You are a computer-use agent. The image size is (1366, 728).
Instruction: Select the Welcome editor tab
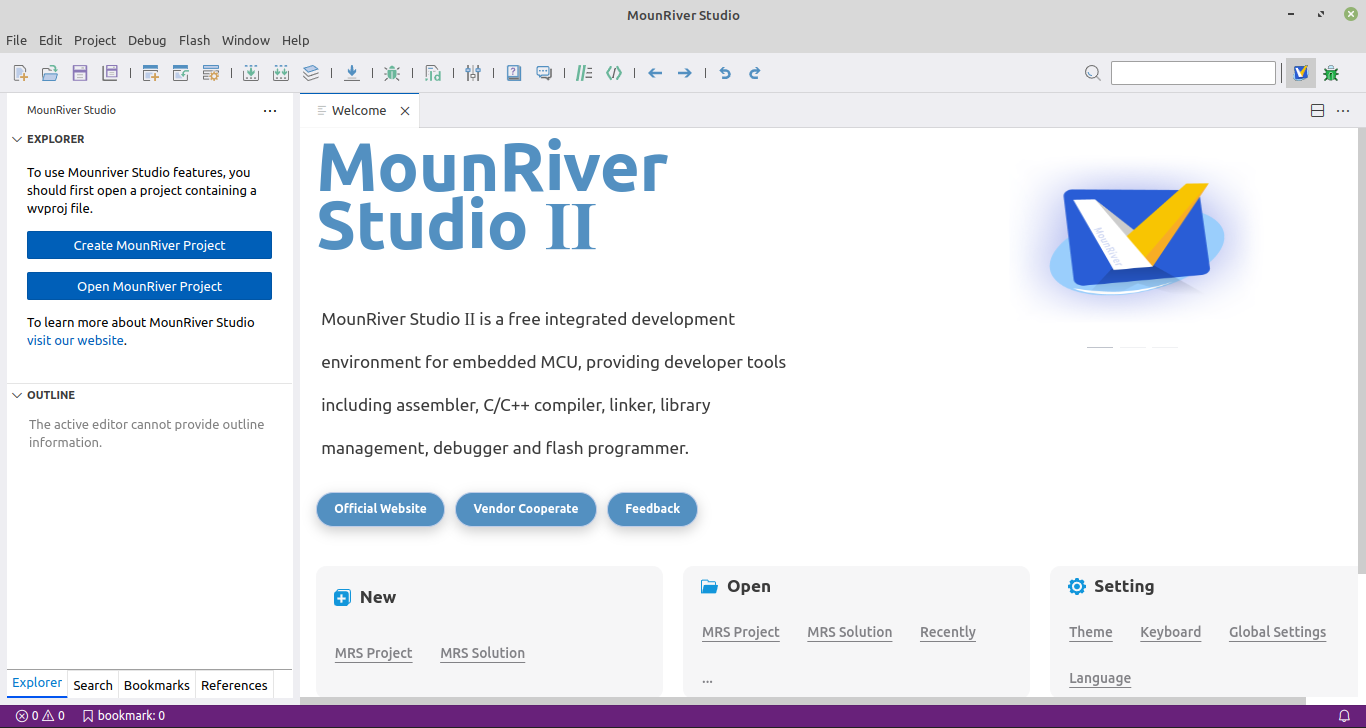(x=359, y=111)
